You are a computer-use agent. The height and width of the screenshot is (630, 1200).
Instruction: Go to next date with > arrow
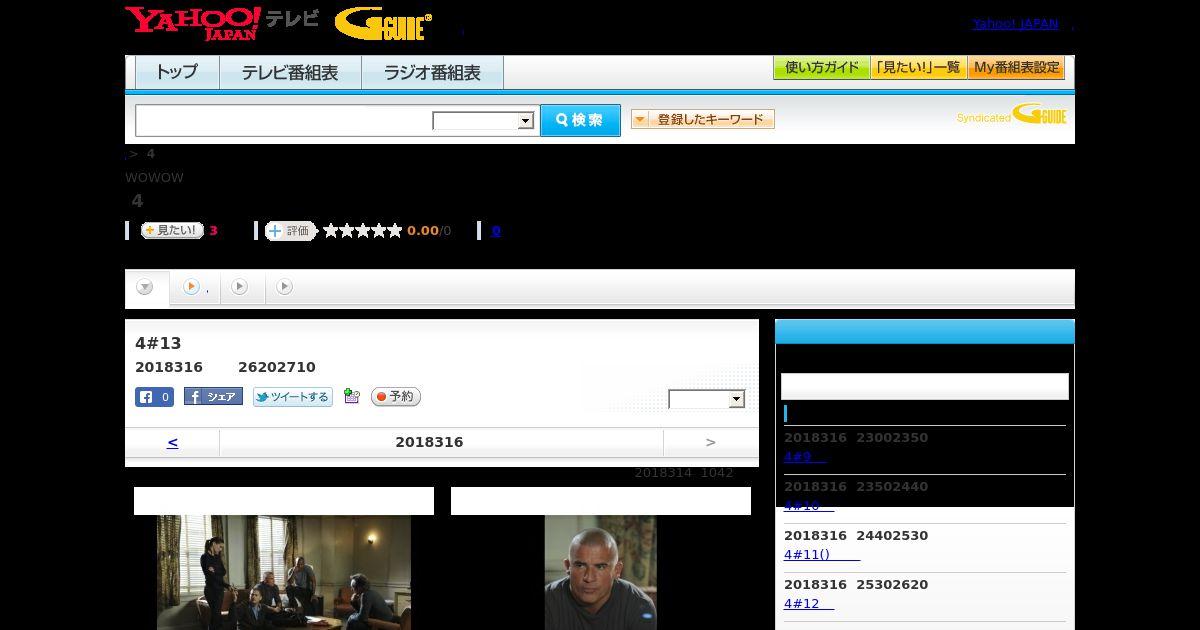click(x=711, y=442)
